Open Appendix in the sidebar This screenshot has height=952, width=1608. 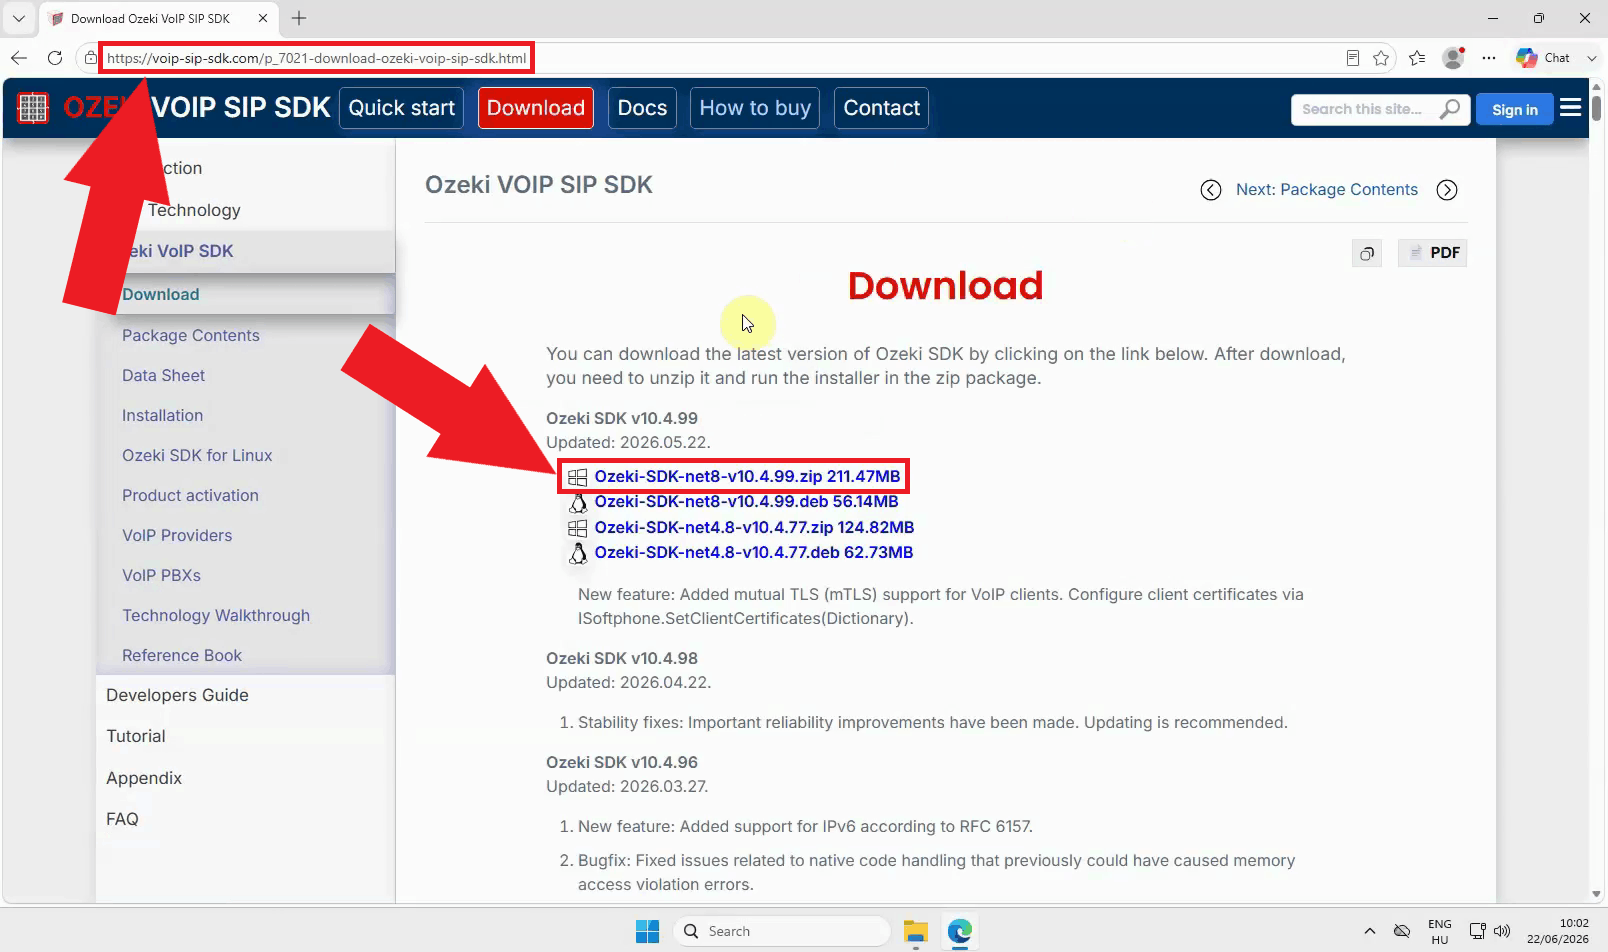144,778
